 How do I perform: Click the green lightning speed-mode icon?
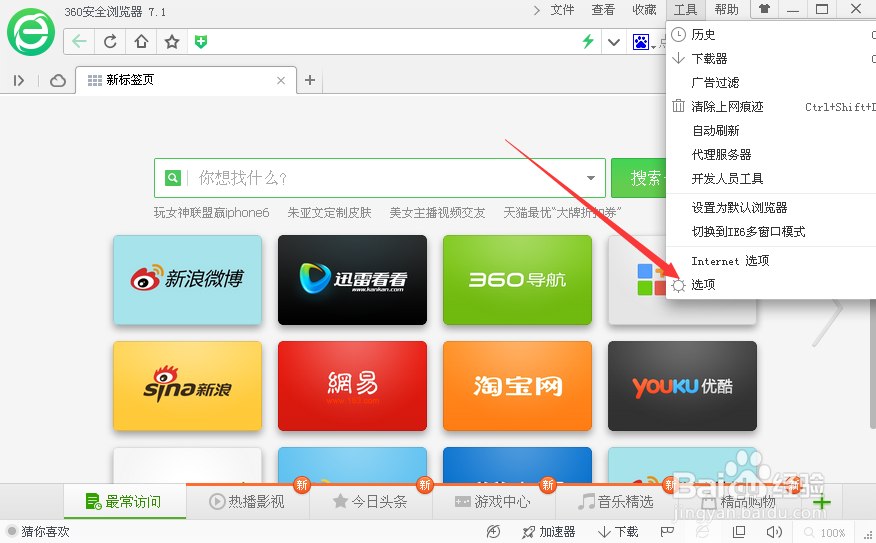coord(588,41)
